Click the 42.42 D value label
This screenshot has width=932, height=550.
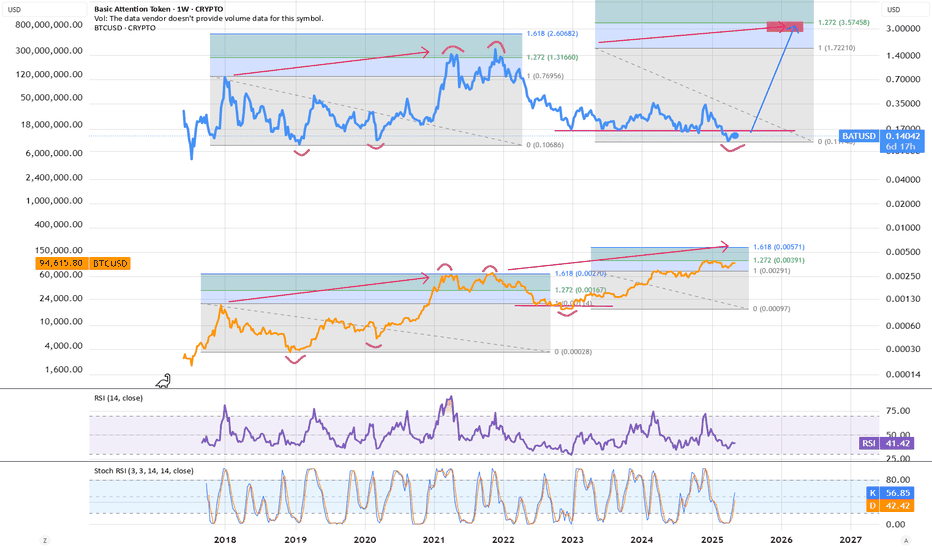[x=898, y=506]
